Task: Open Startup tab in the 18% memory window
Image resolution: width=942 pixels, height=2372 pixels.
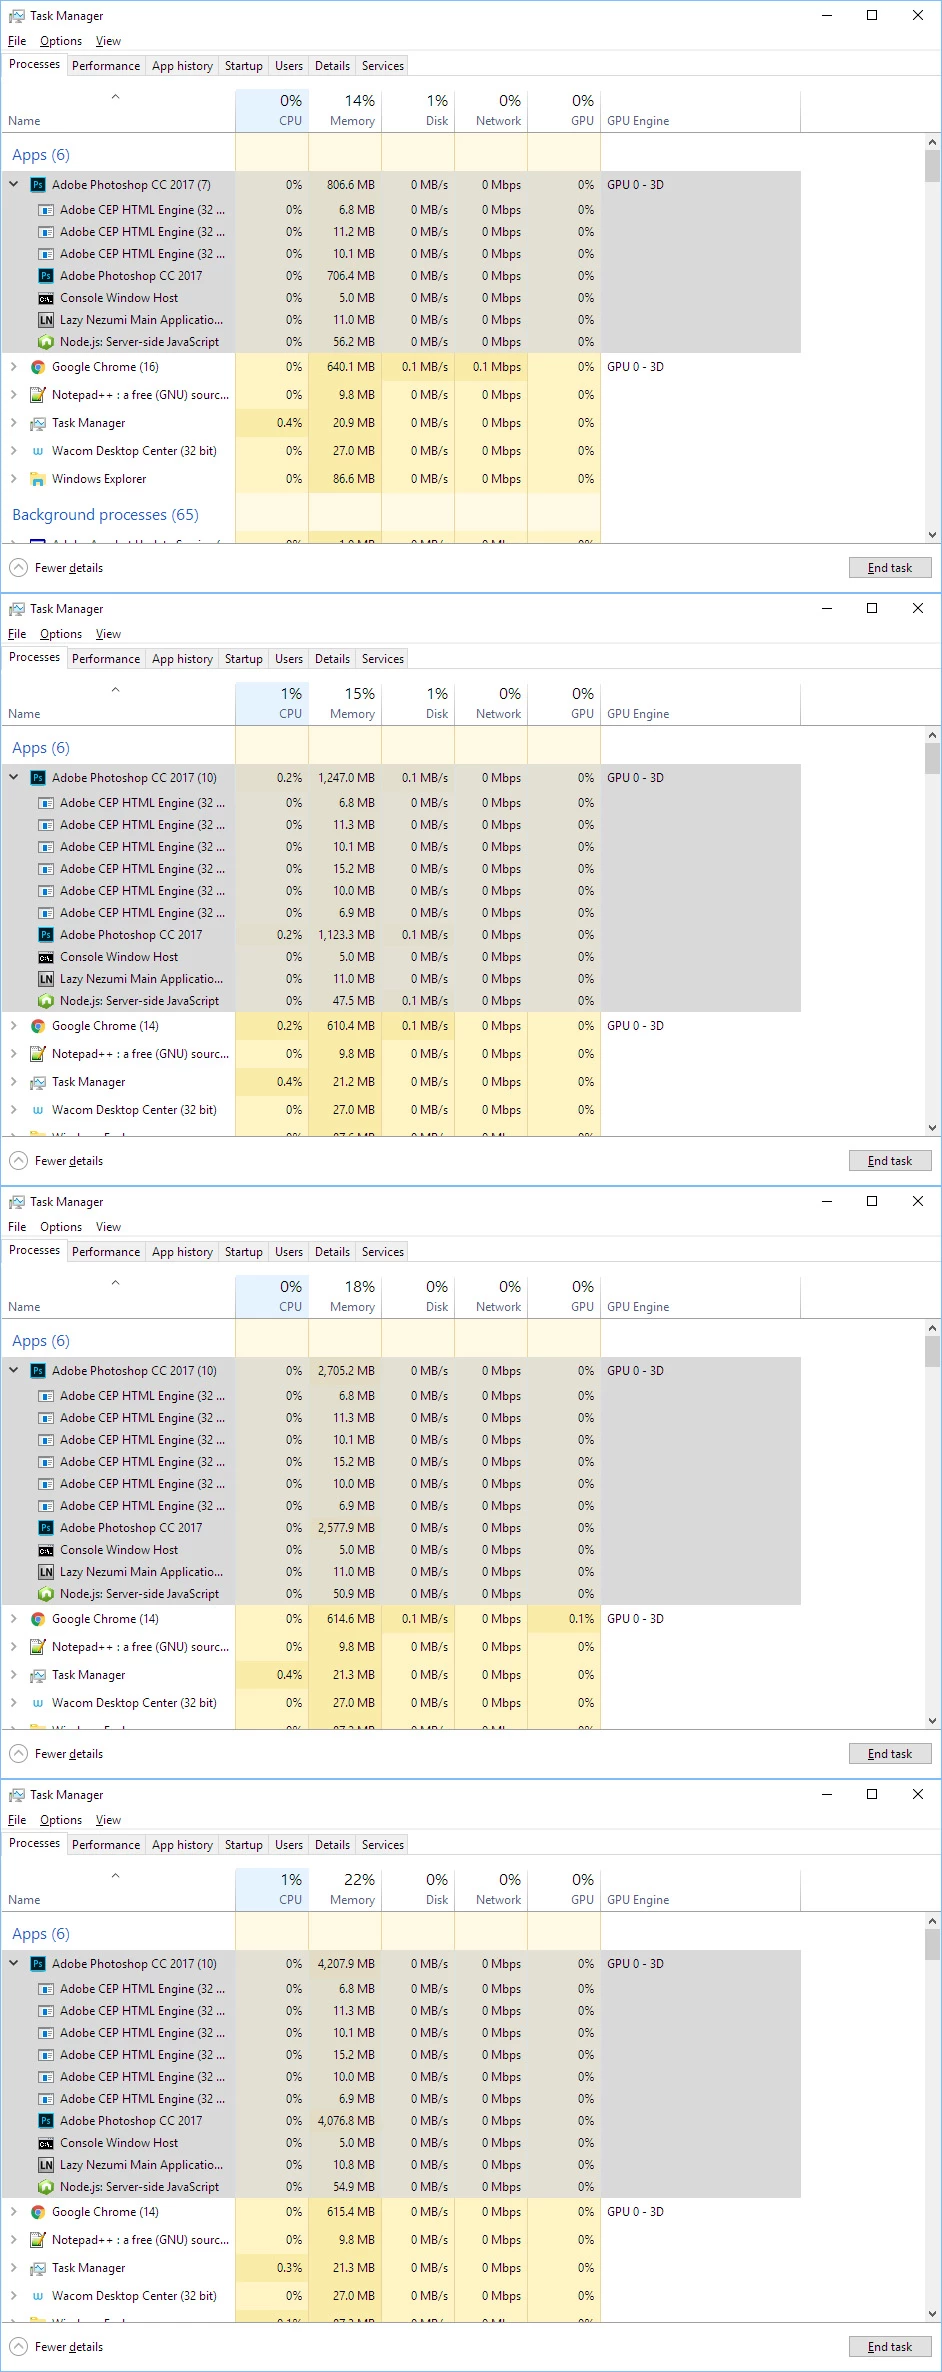Action: click(244, 1252)
